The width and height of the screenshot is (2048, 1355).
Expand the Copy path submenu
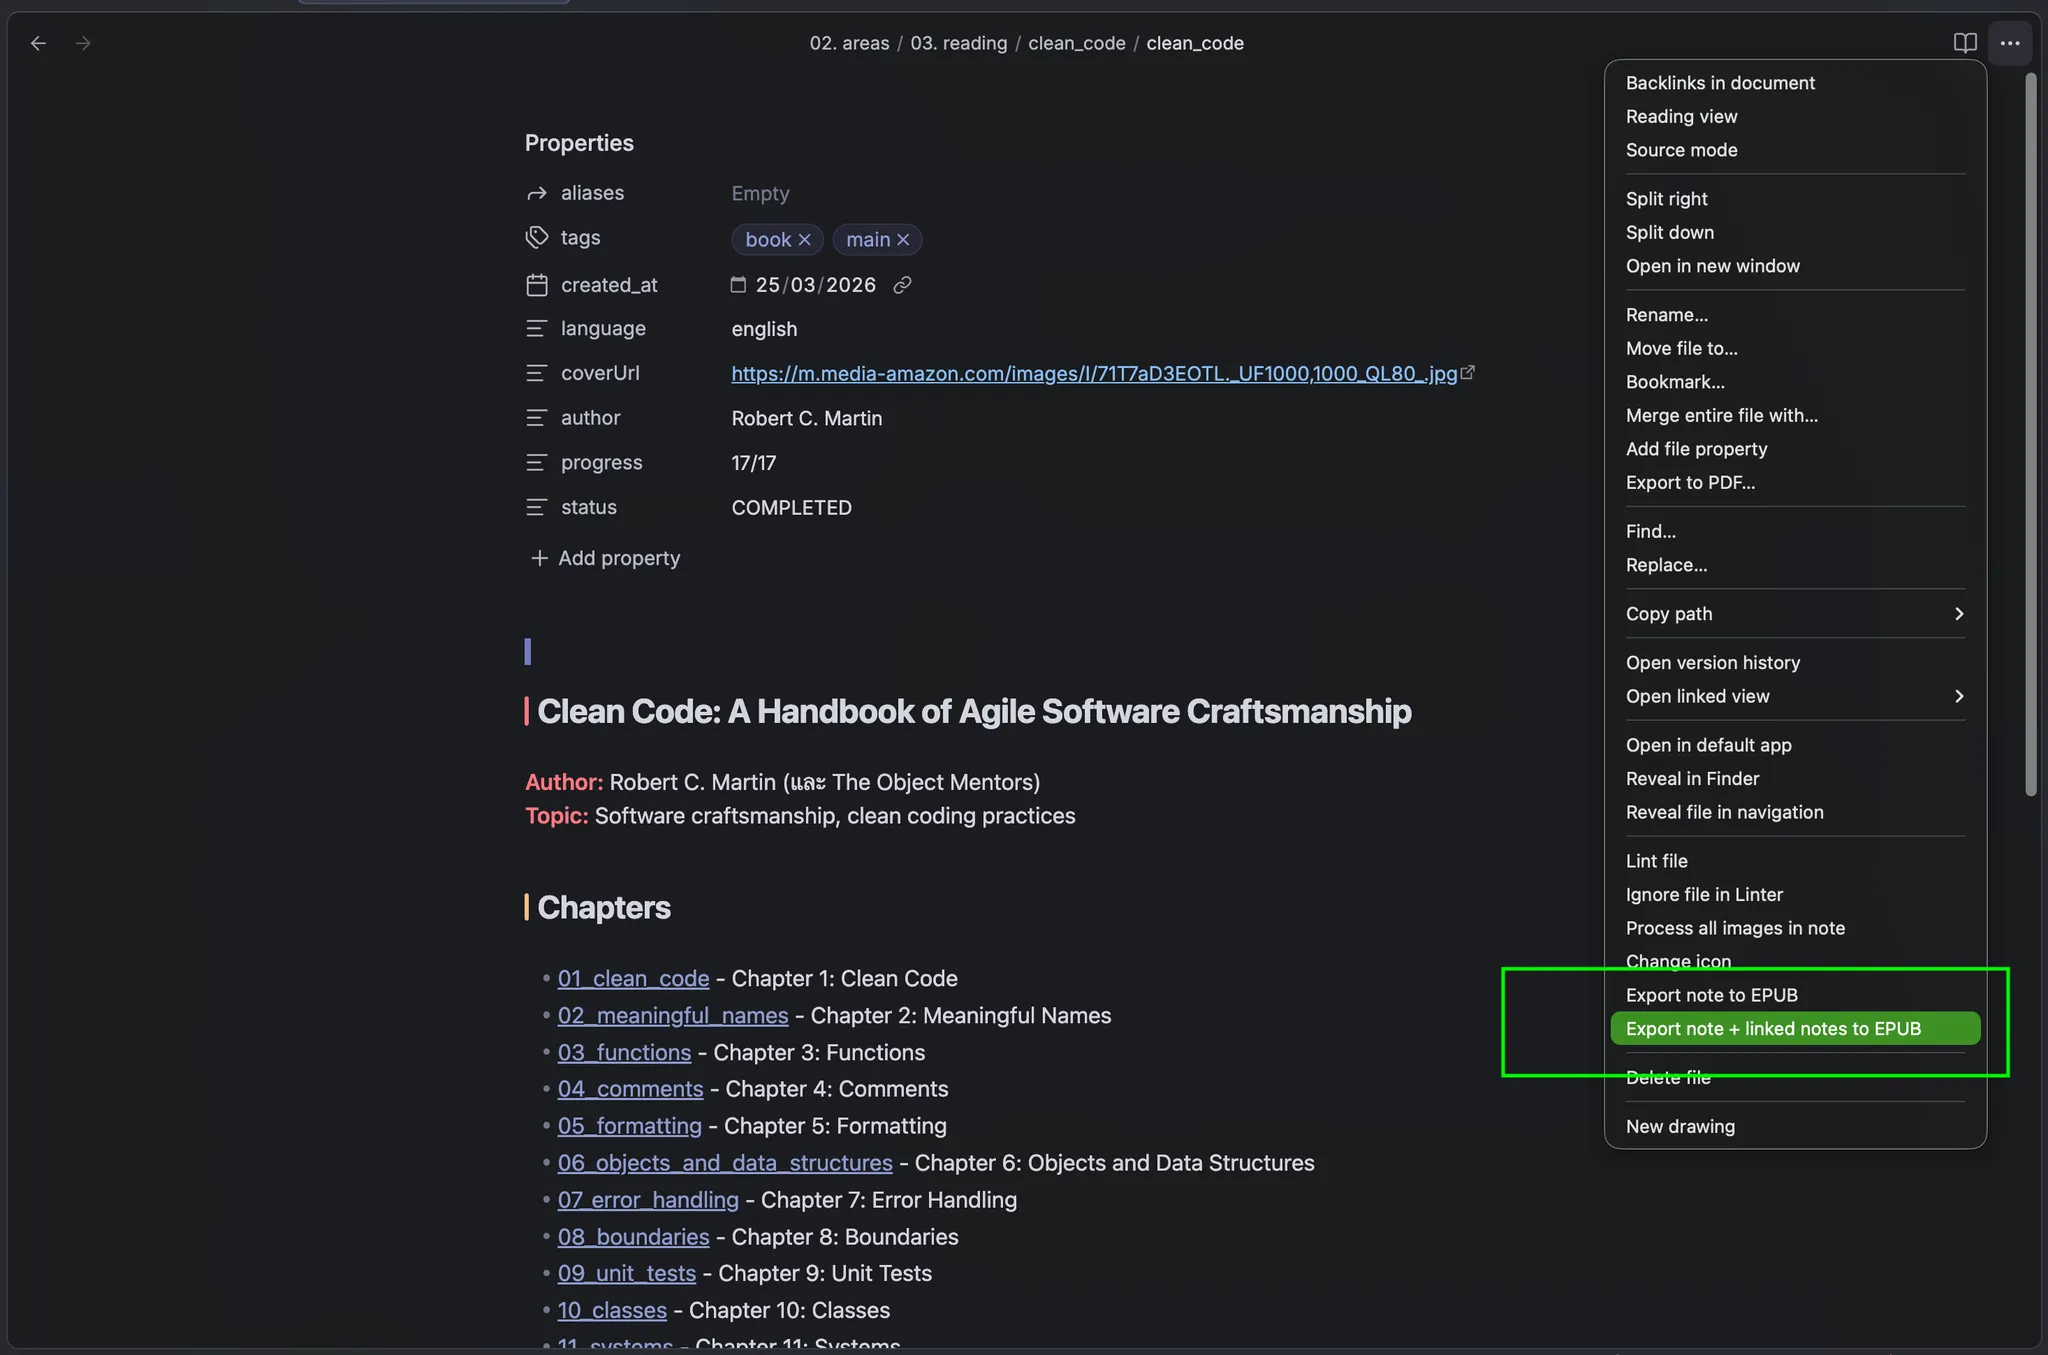click(x=1795, y=614)
